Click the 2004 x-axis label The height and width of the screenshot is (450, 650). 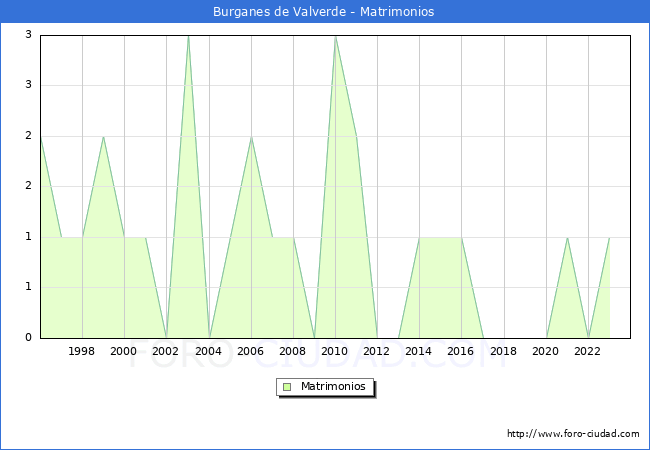point(209,351)
